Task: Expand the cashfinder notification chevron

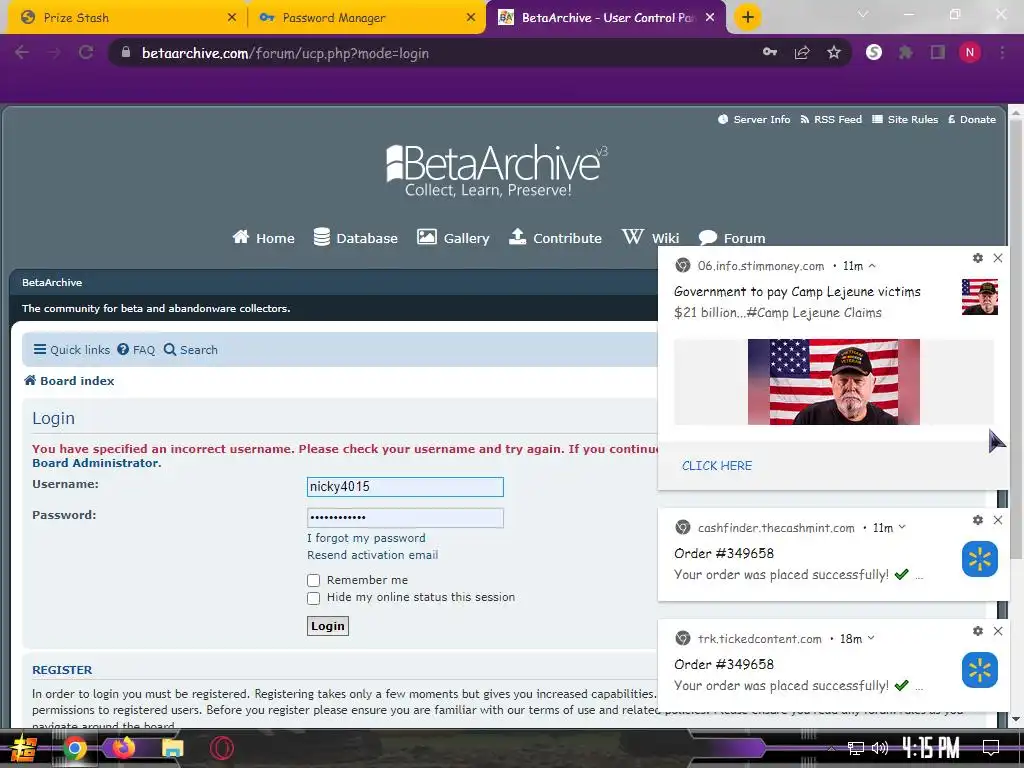Action: click(x=902, y=527)
